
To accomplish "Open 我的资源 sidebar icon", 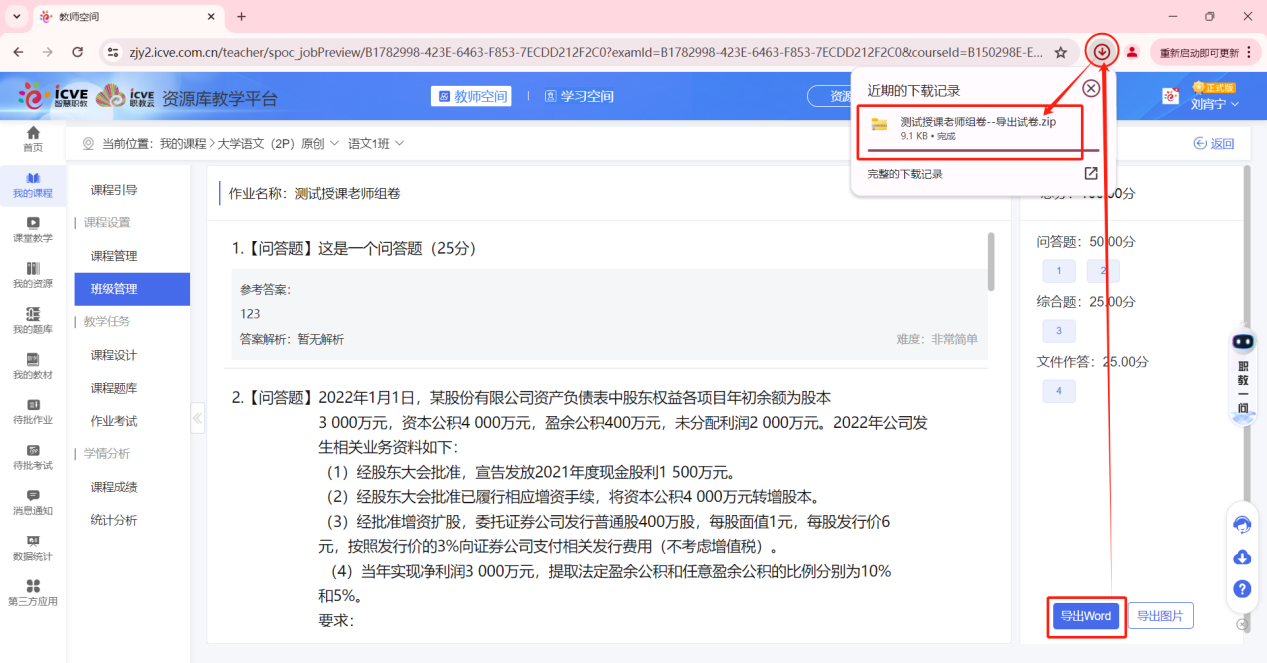I will point(33,275).
